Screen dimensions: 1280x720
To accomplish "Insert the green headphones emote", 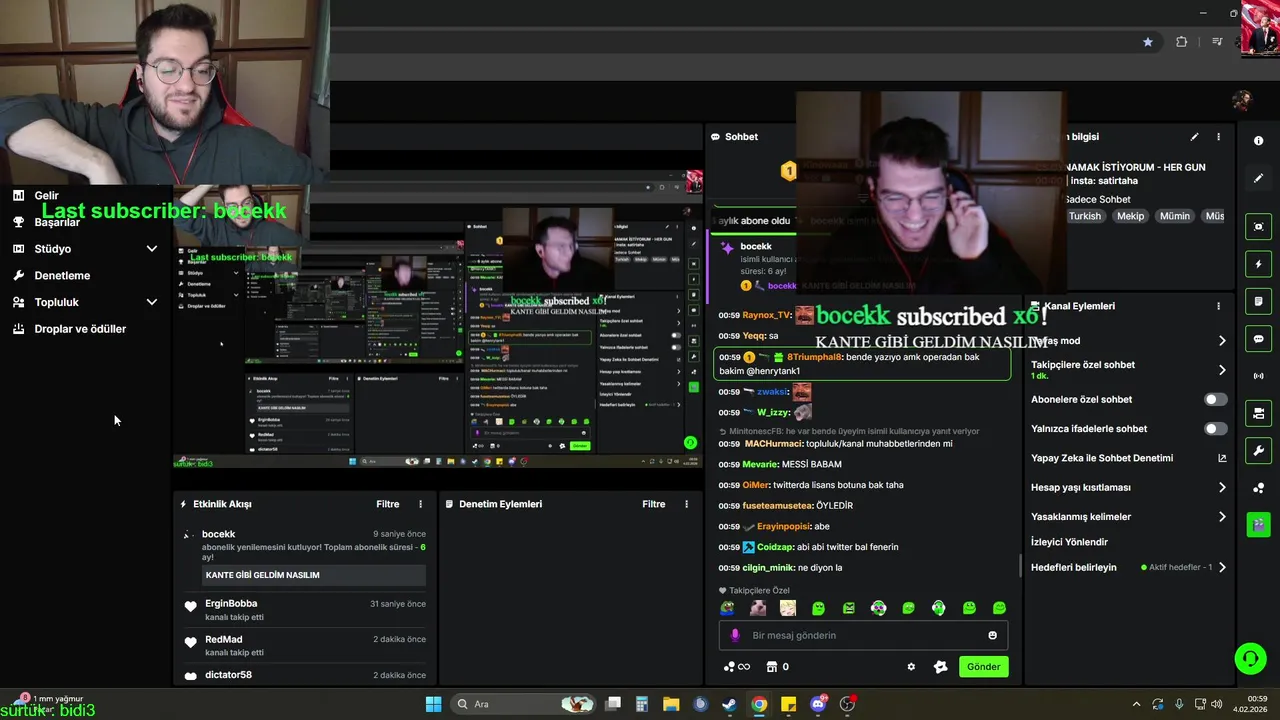I will click(939, 608).
